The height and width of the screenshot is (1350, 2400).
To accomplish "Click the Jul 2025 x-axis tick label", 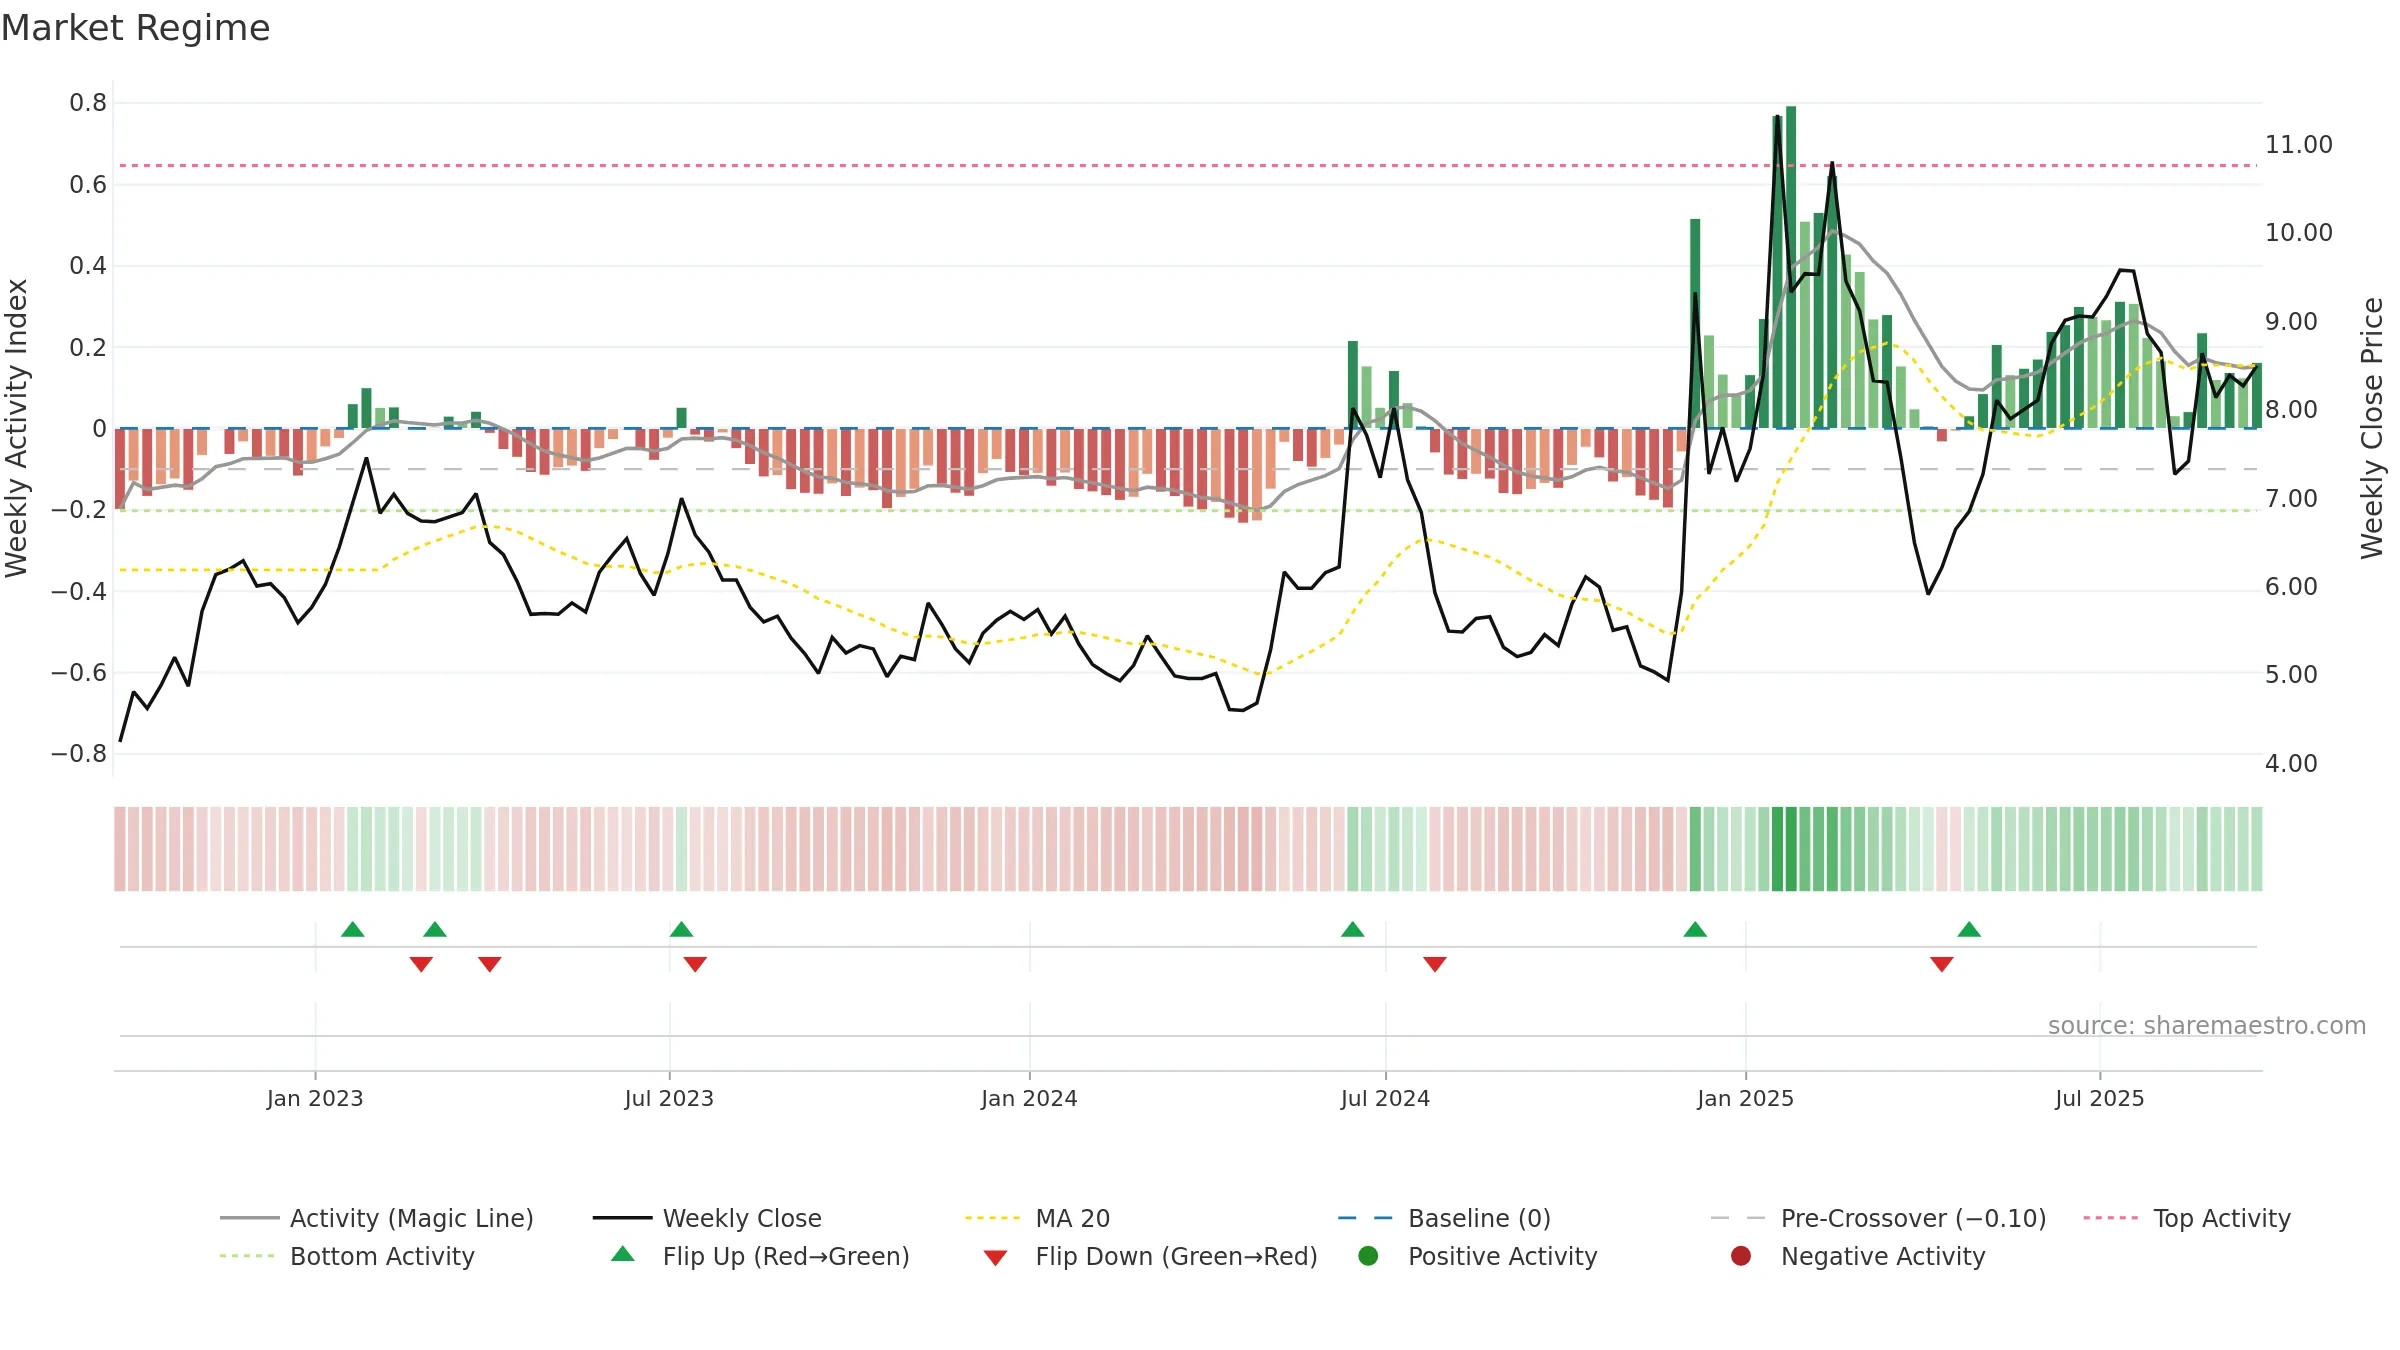I will (2100, 1099).
